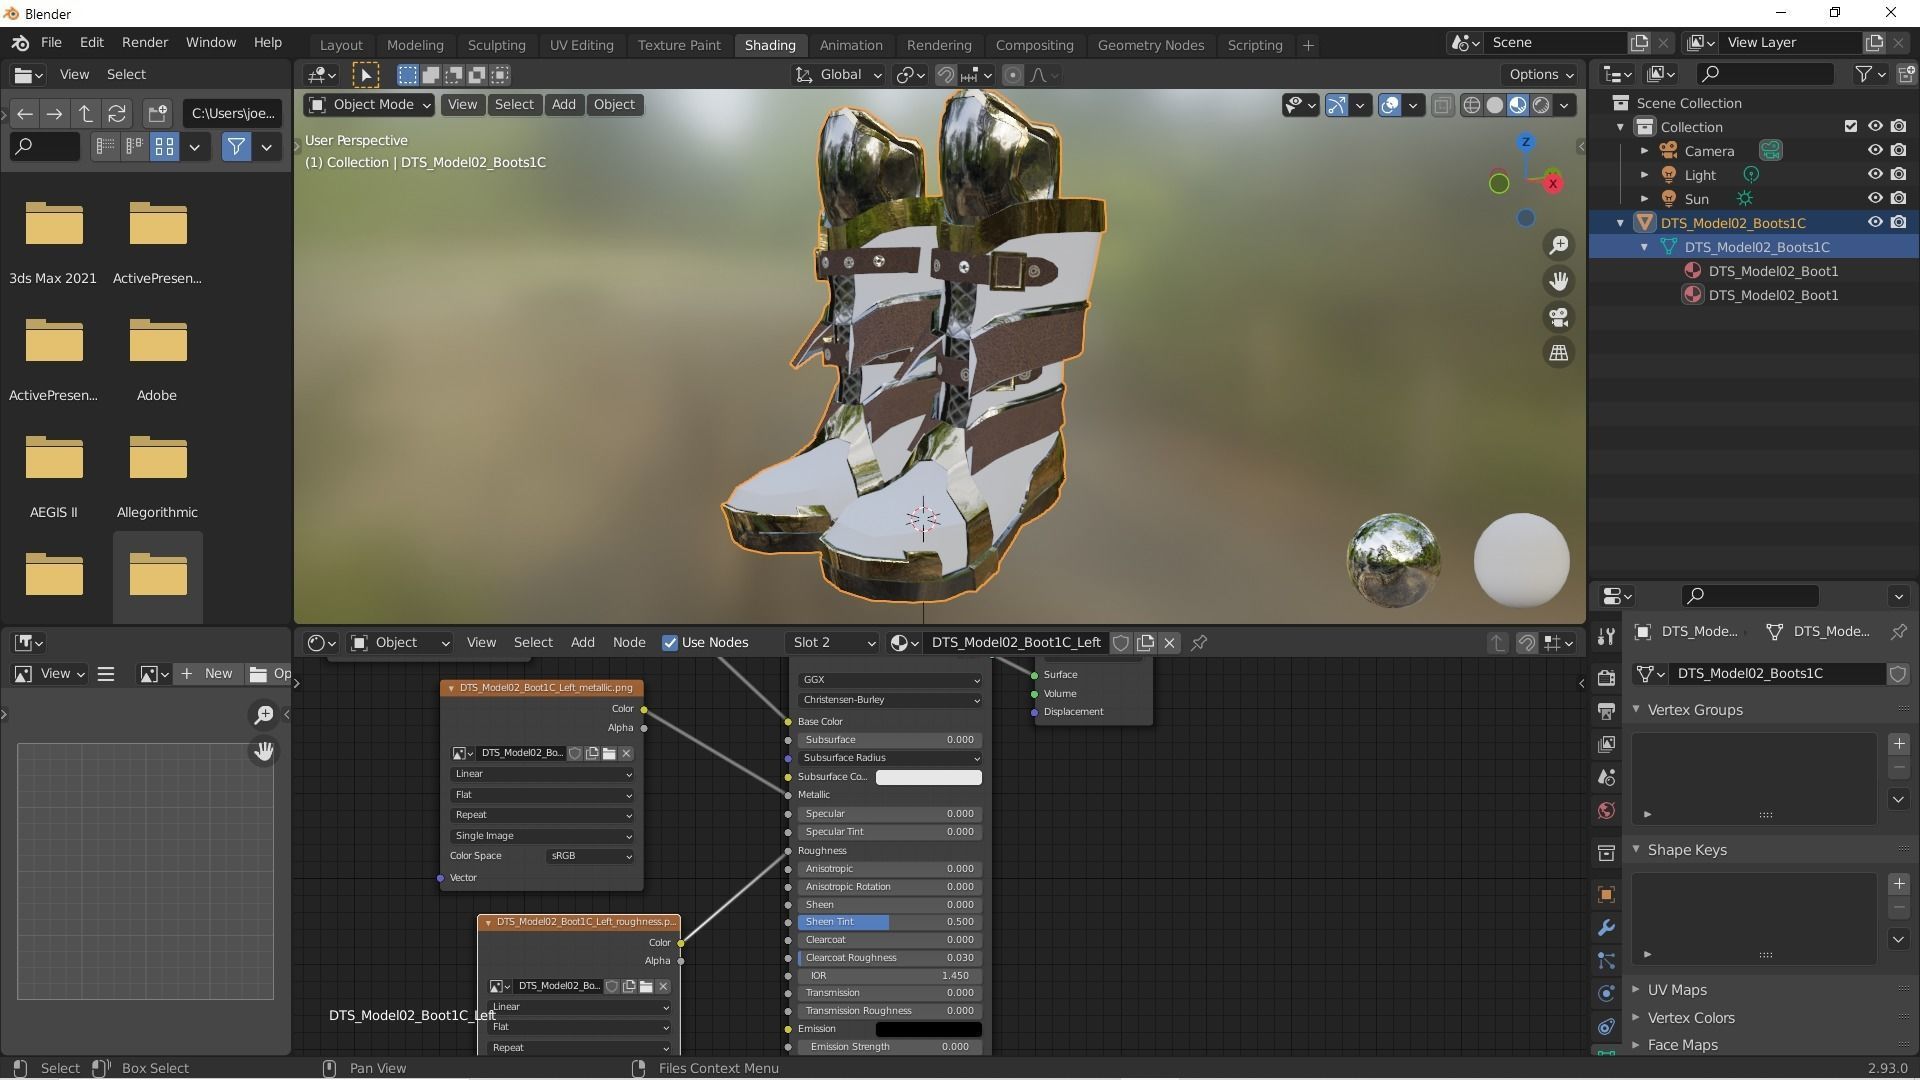
Task: Click Subsurface Color white swatch
Action: point(928,778)
